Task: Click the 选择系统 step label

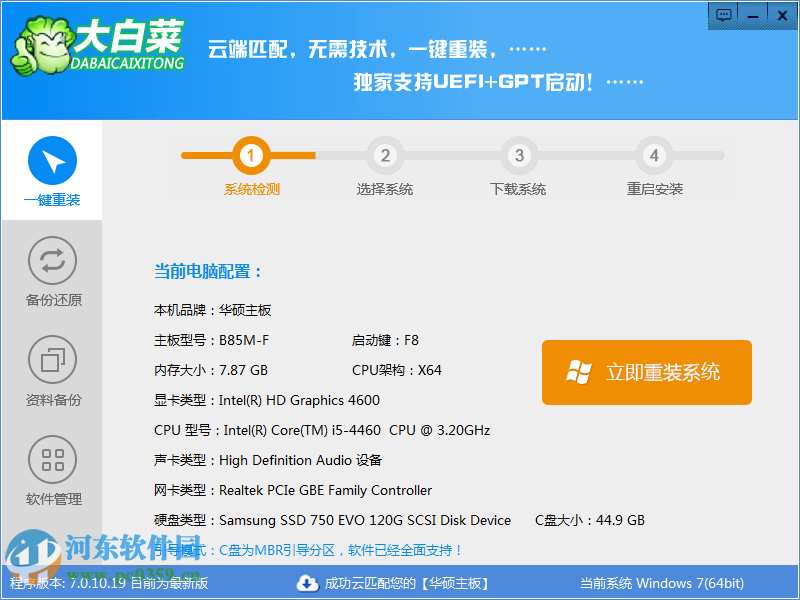Action: 385,189
